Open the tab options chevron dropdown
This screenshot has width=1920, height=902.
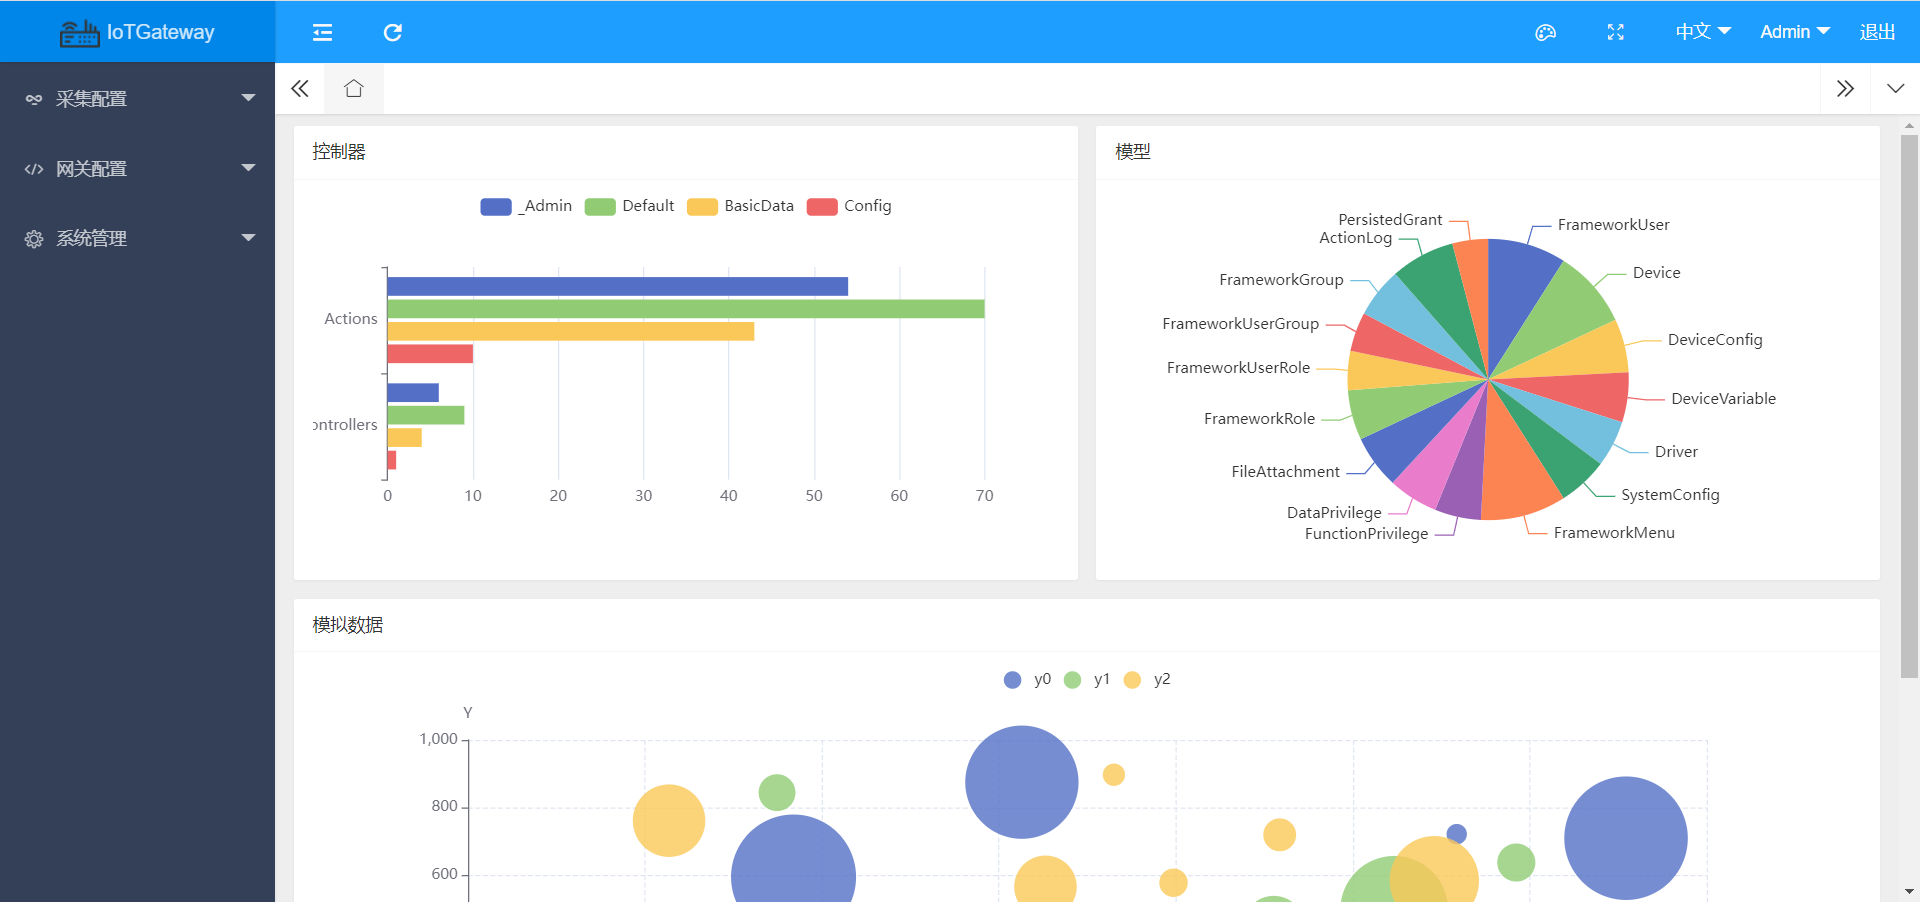(1895, 89)
